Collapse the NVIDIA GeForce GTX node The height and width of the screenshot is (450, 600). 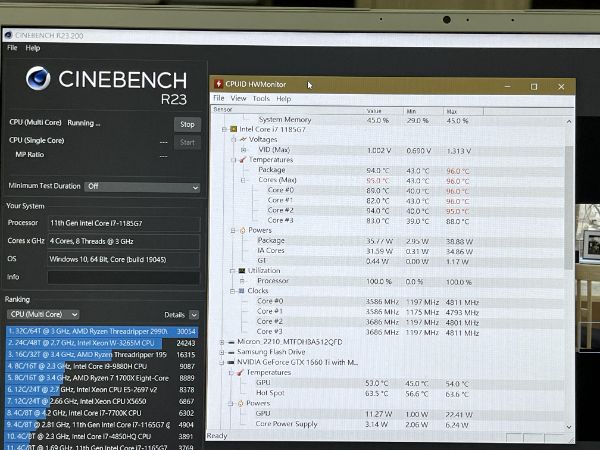[x=222, y=362]
